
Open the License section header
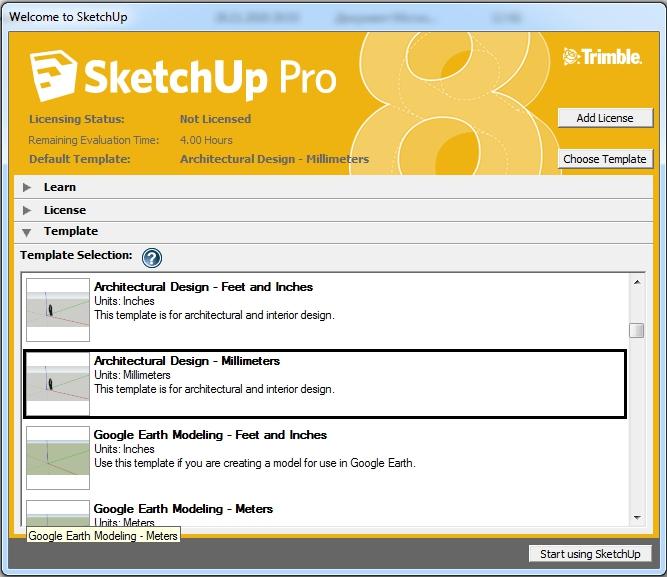point(334,210)
